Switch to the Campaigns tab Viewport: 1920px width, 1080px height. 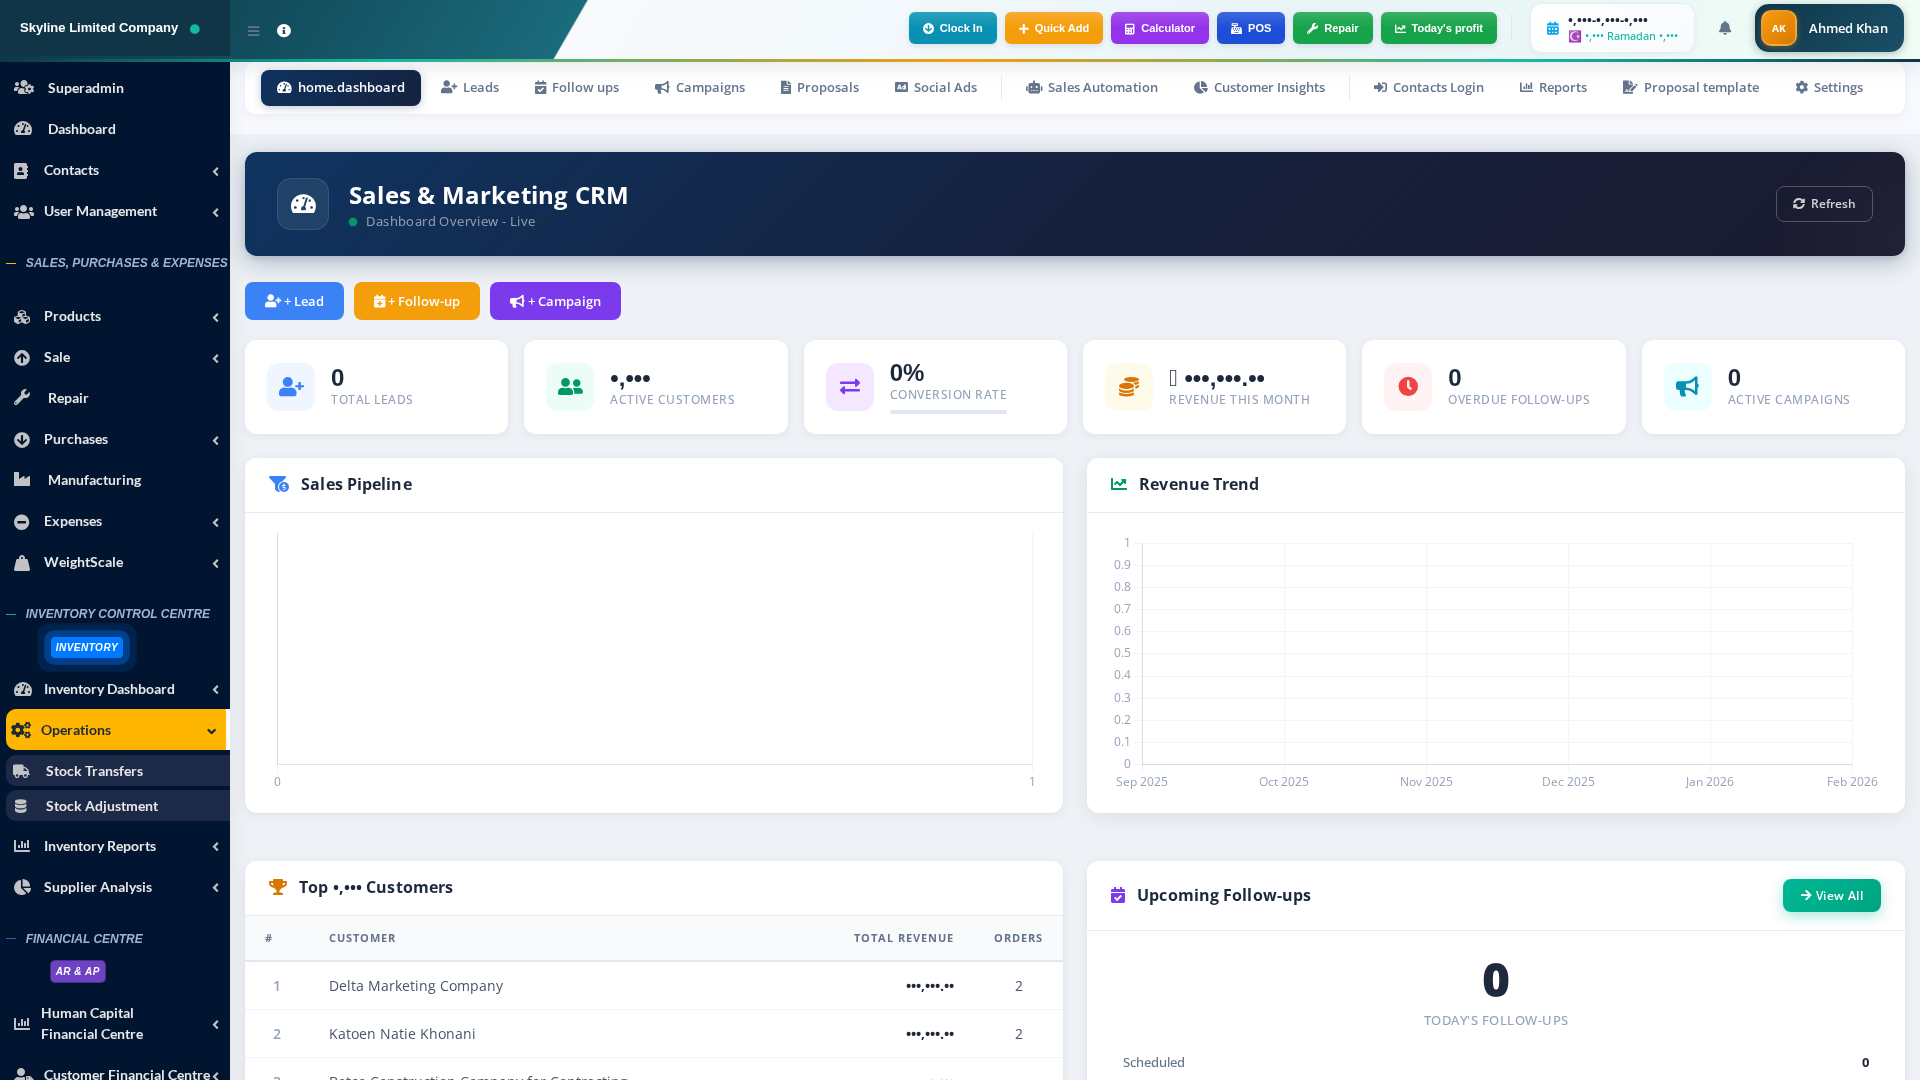(700, 87)
